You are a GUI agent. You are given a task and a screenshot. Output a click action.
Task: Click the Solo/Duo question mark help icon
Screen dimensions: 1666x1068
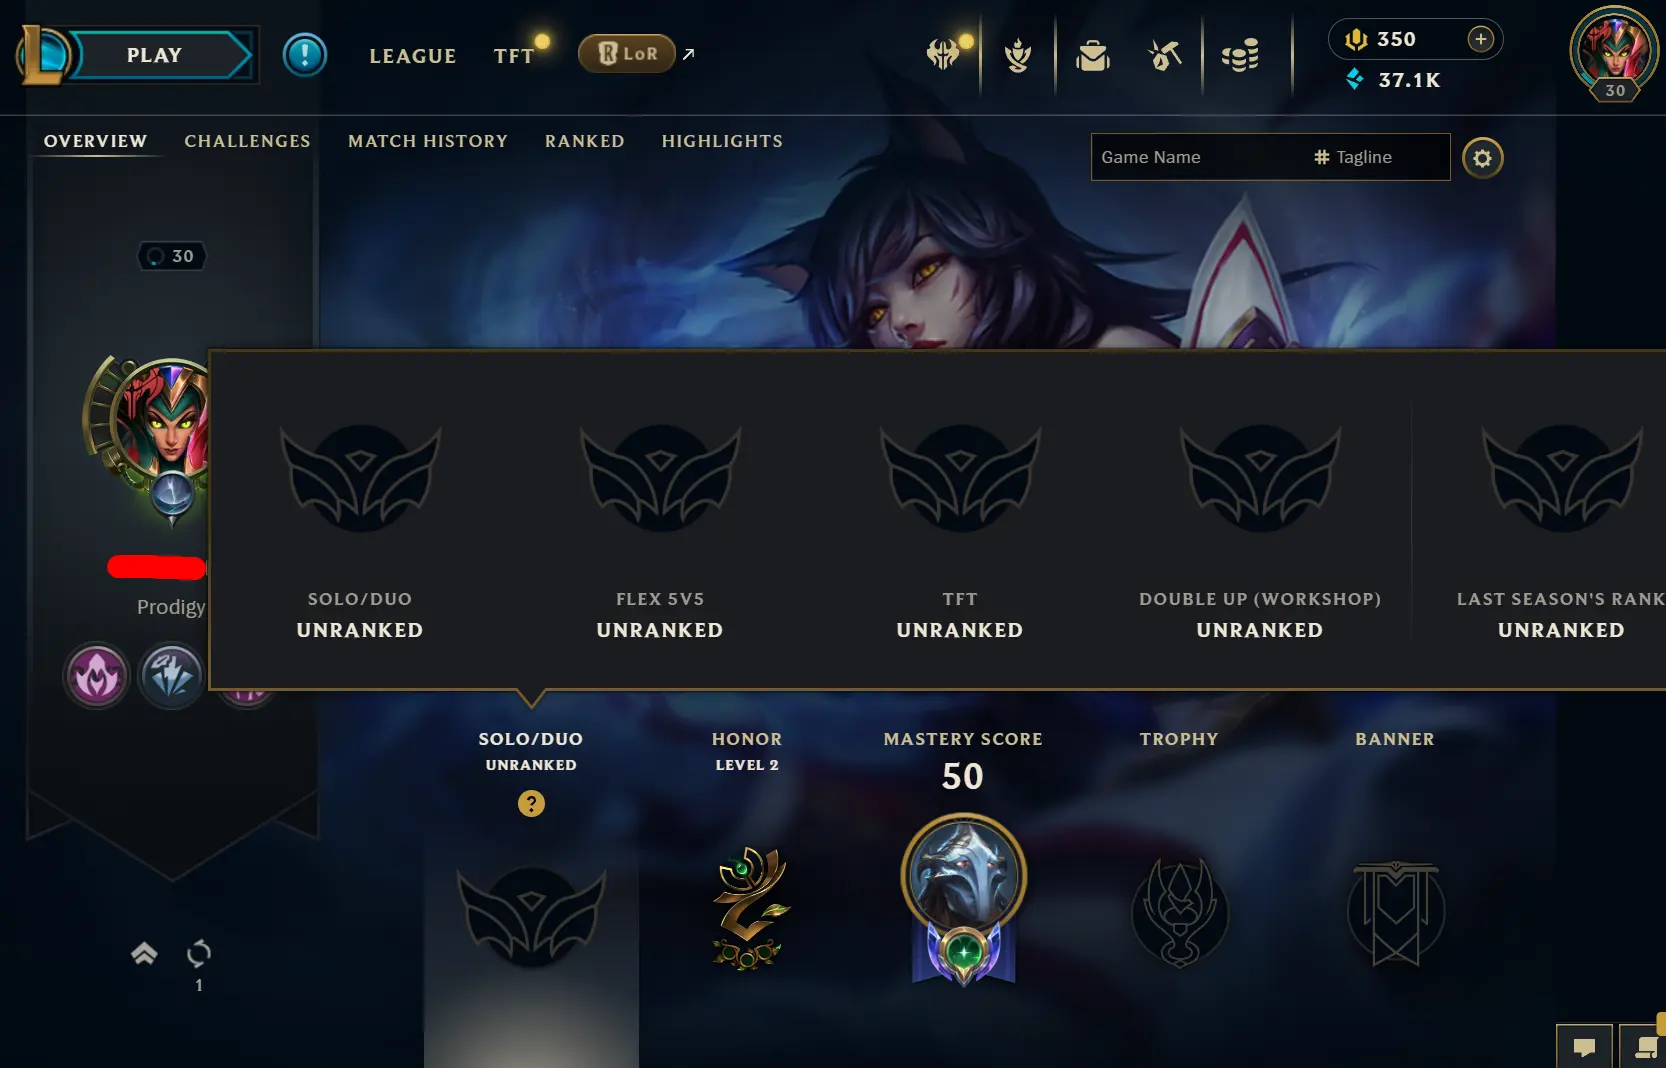[531, 803]
